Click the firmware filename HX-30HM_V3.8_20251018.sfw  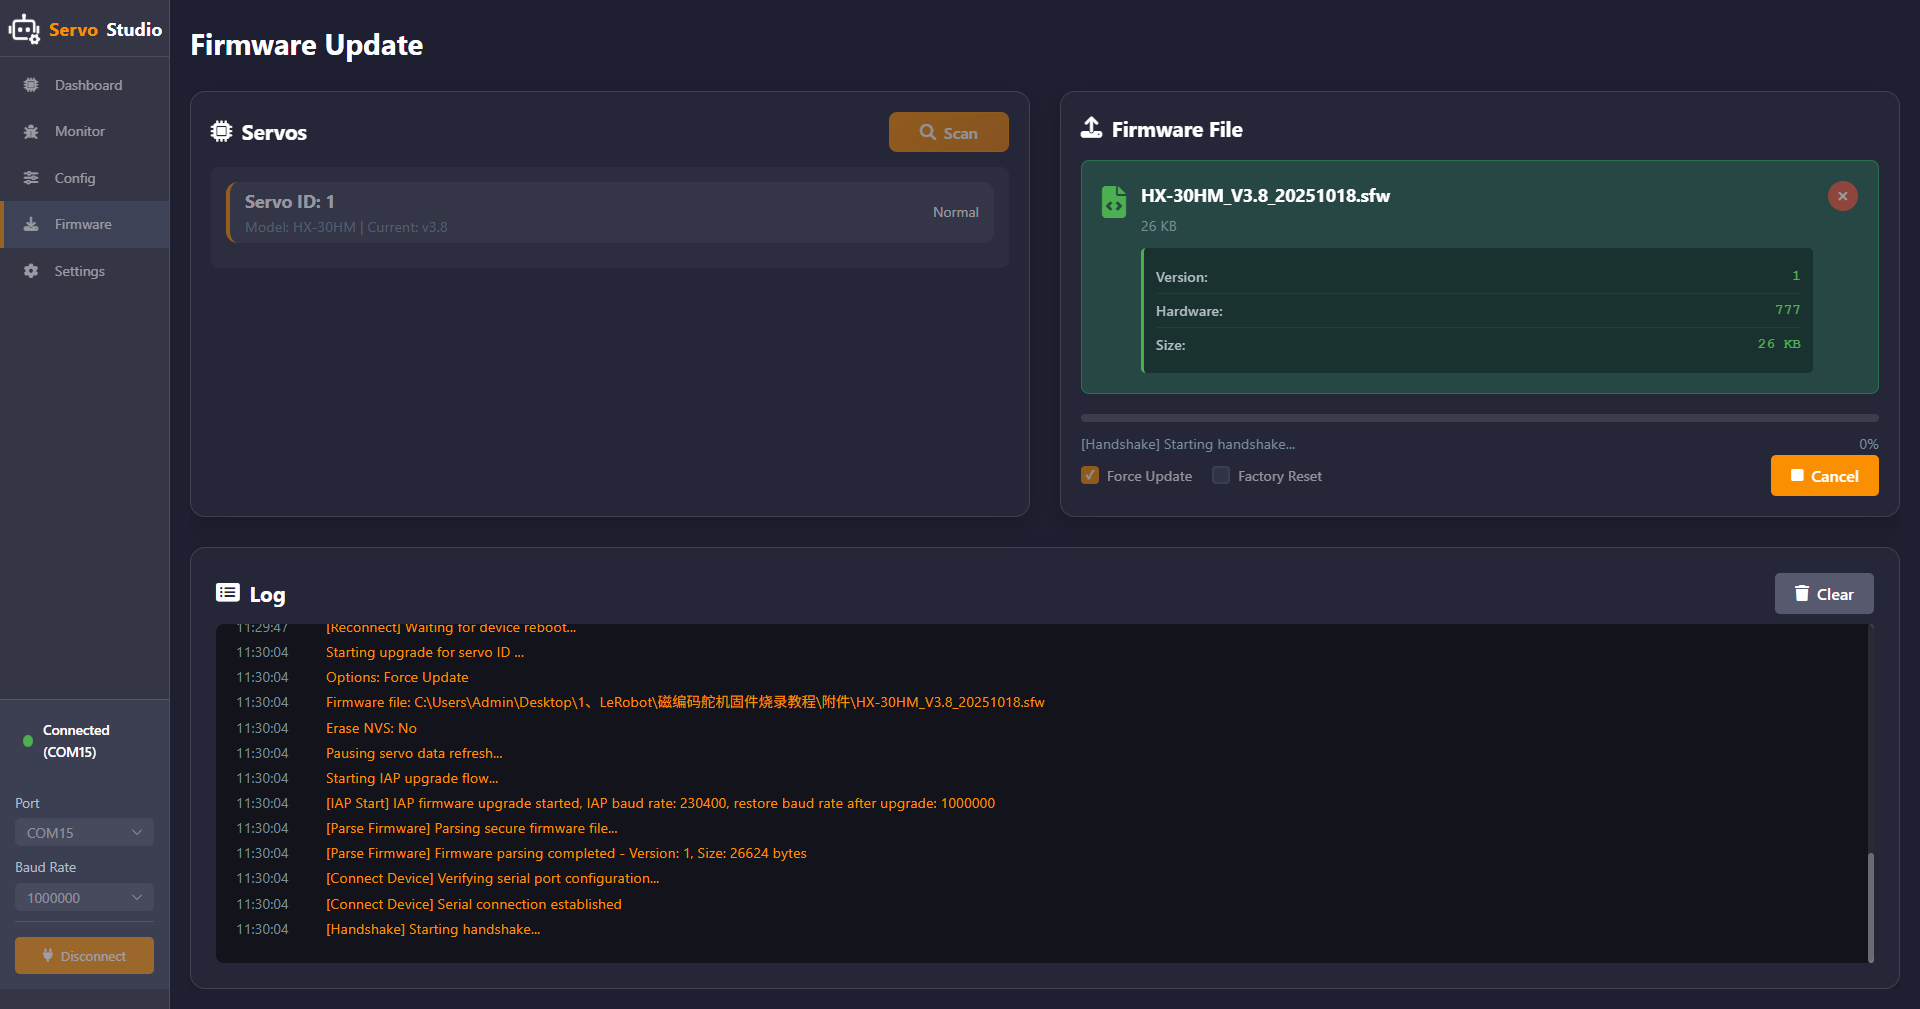(1265, 196)
